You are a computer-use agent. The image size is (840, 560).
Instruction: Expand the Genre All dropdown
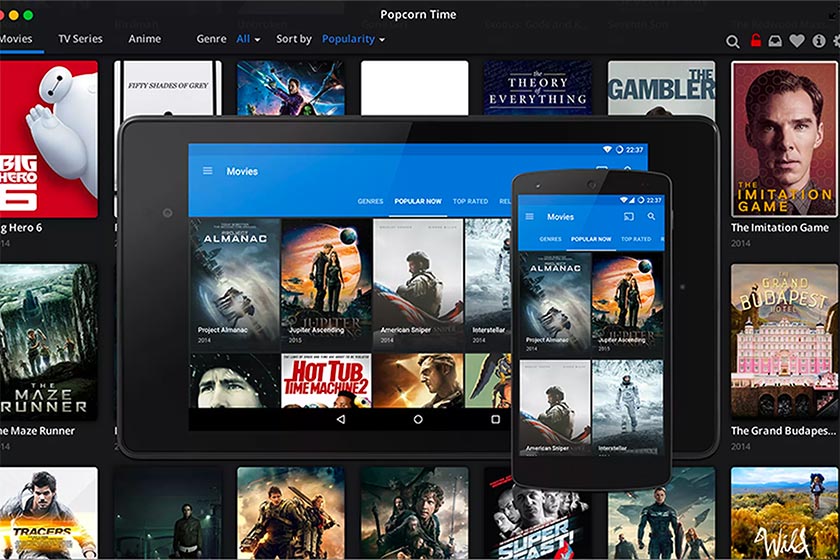(248, 39)
